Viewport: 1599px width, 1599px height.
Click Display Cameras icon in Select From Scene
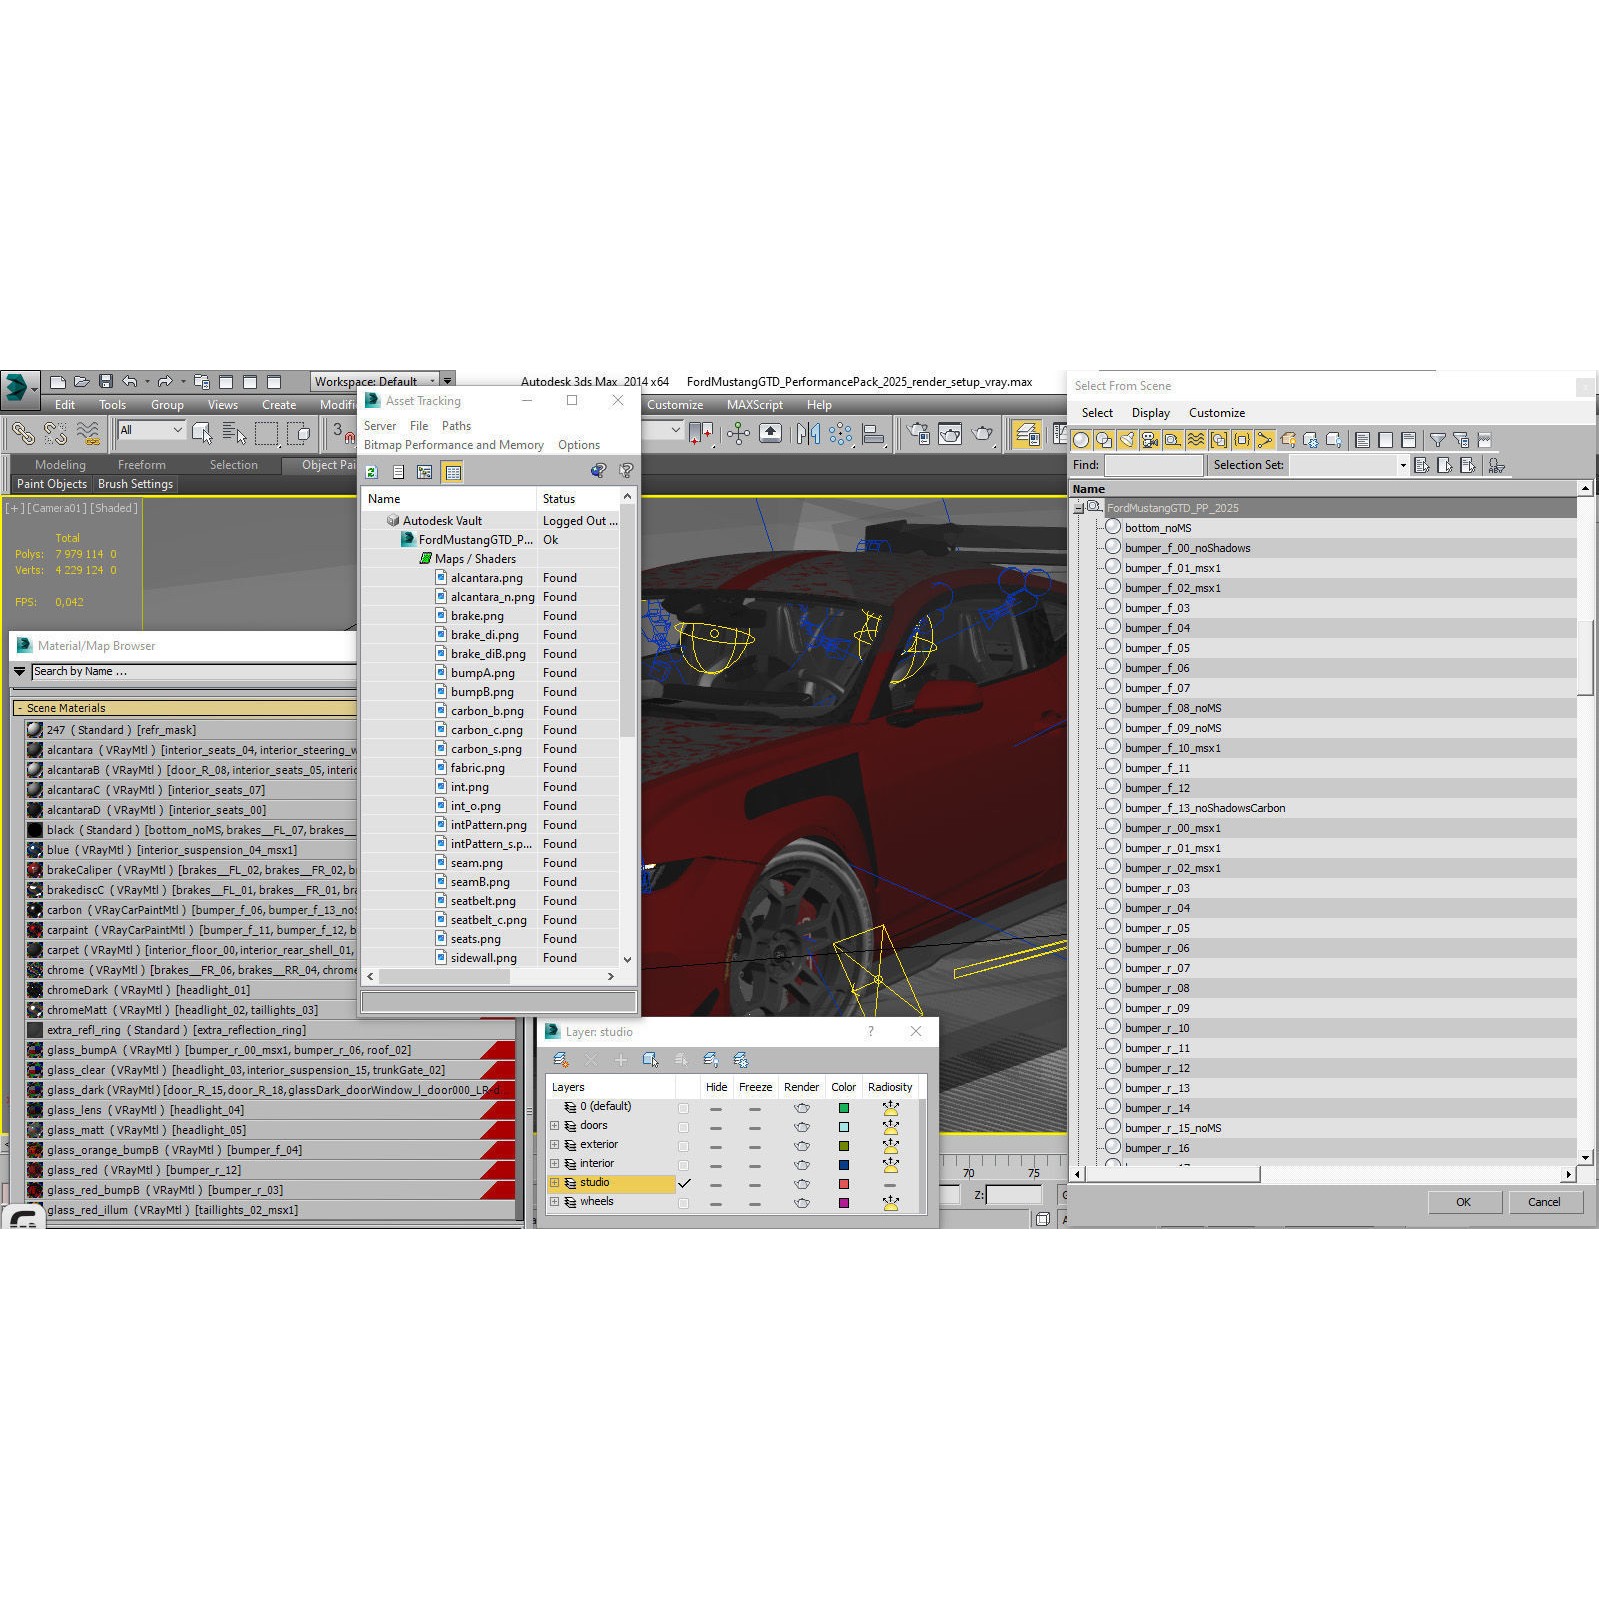pos(1150,439)
